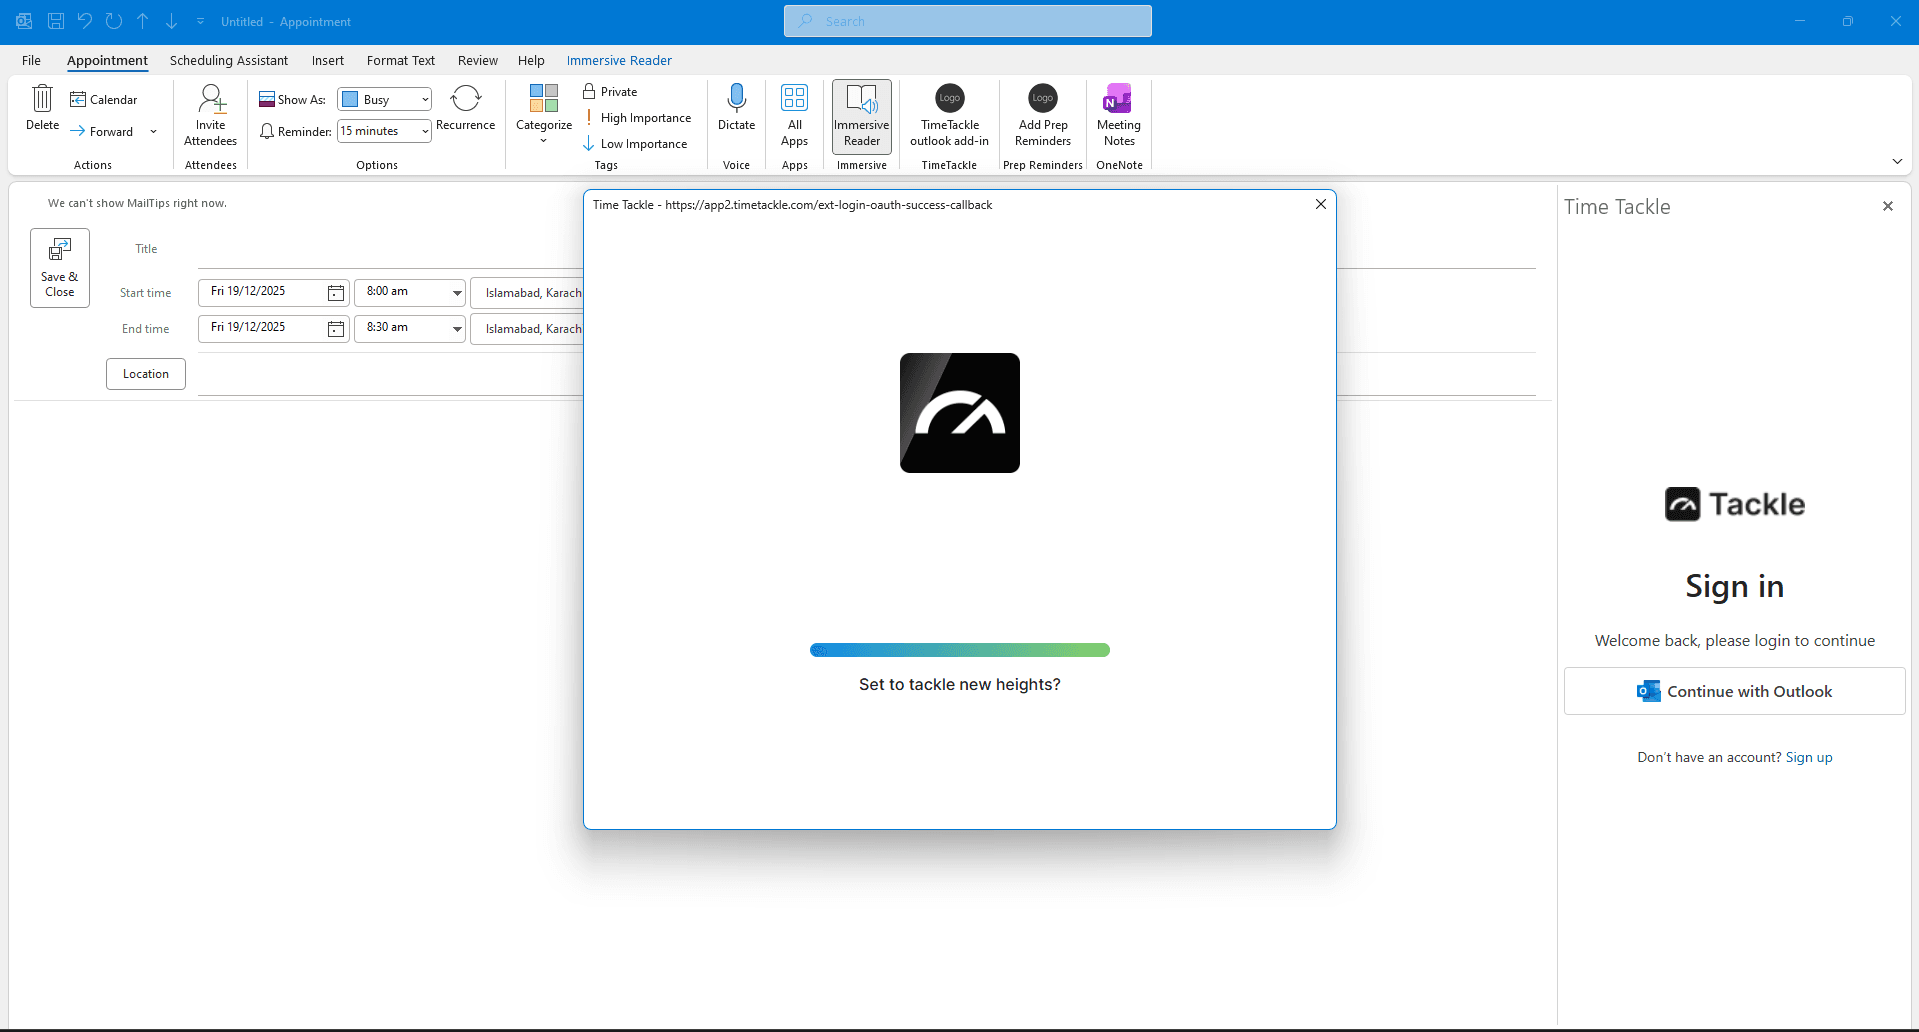Open the Help tab
The width and height of the screenshot is (1919, 1032).
point(531,60)
